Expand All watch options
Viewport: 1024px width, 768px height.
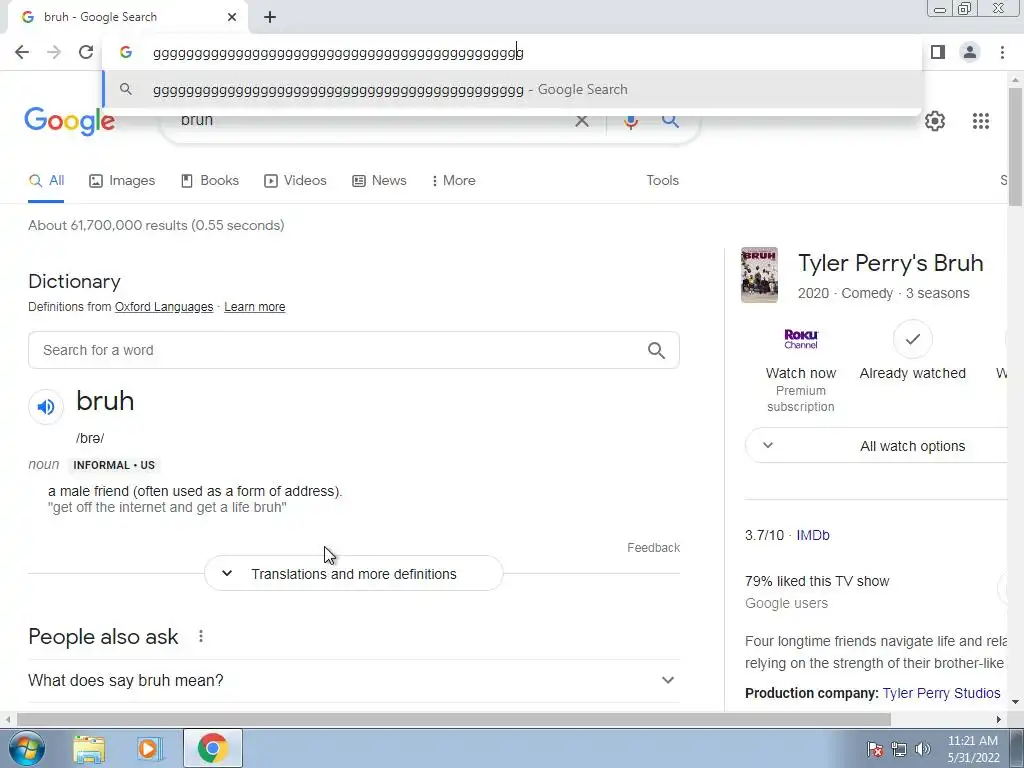[x=878, y=446]
